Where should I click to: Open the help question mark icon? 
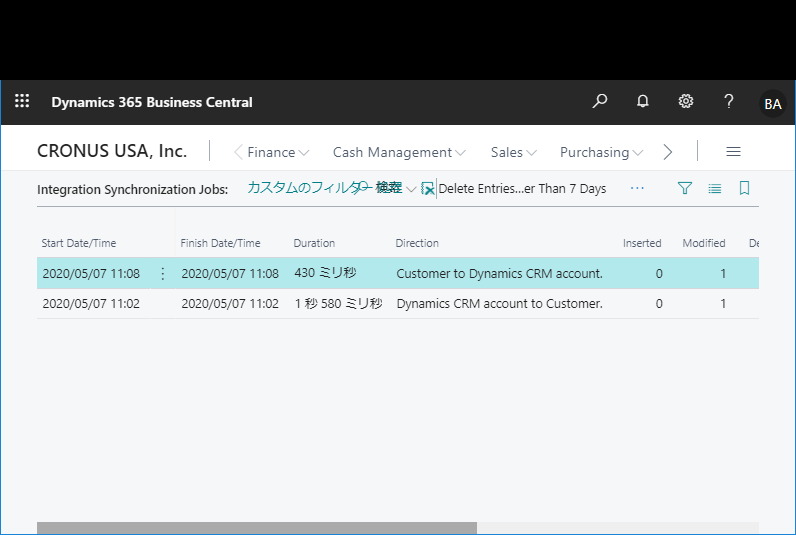[728, 102]
